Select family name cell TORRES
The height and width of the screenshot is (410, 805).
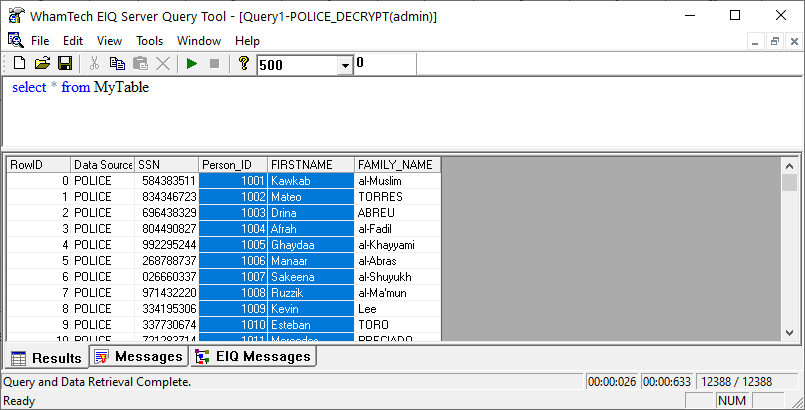tap(397, 197)
